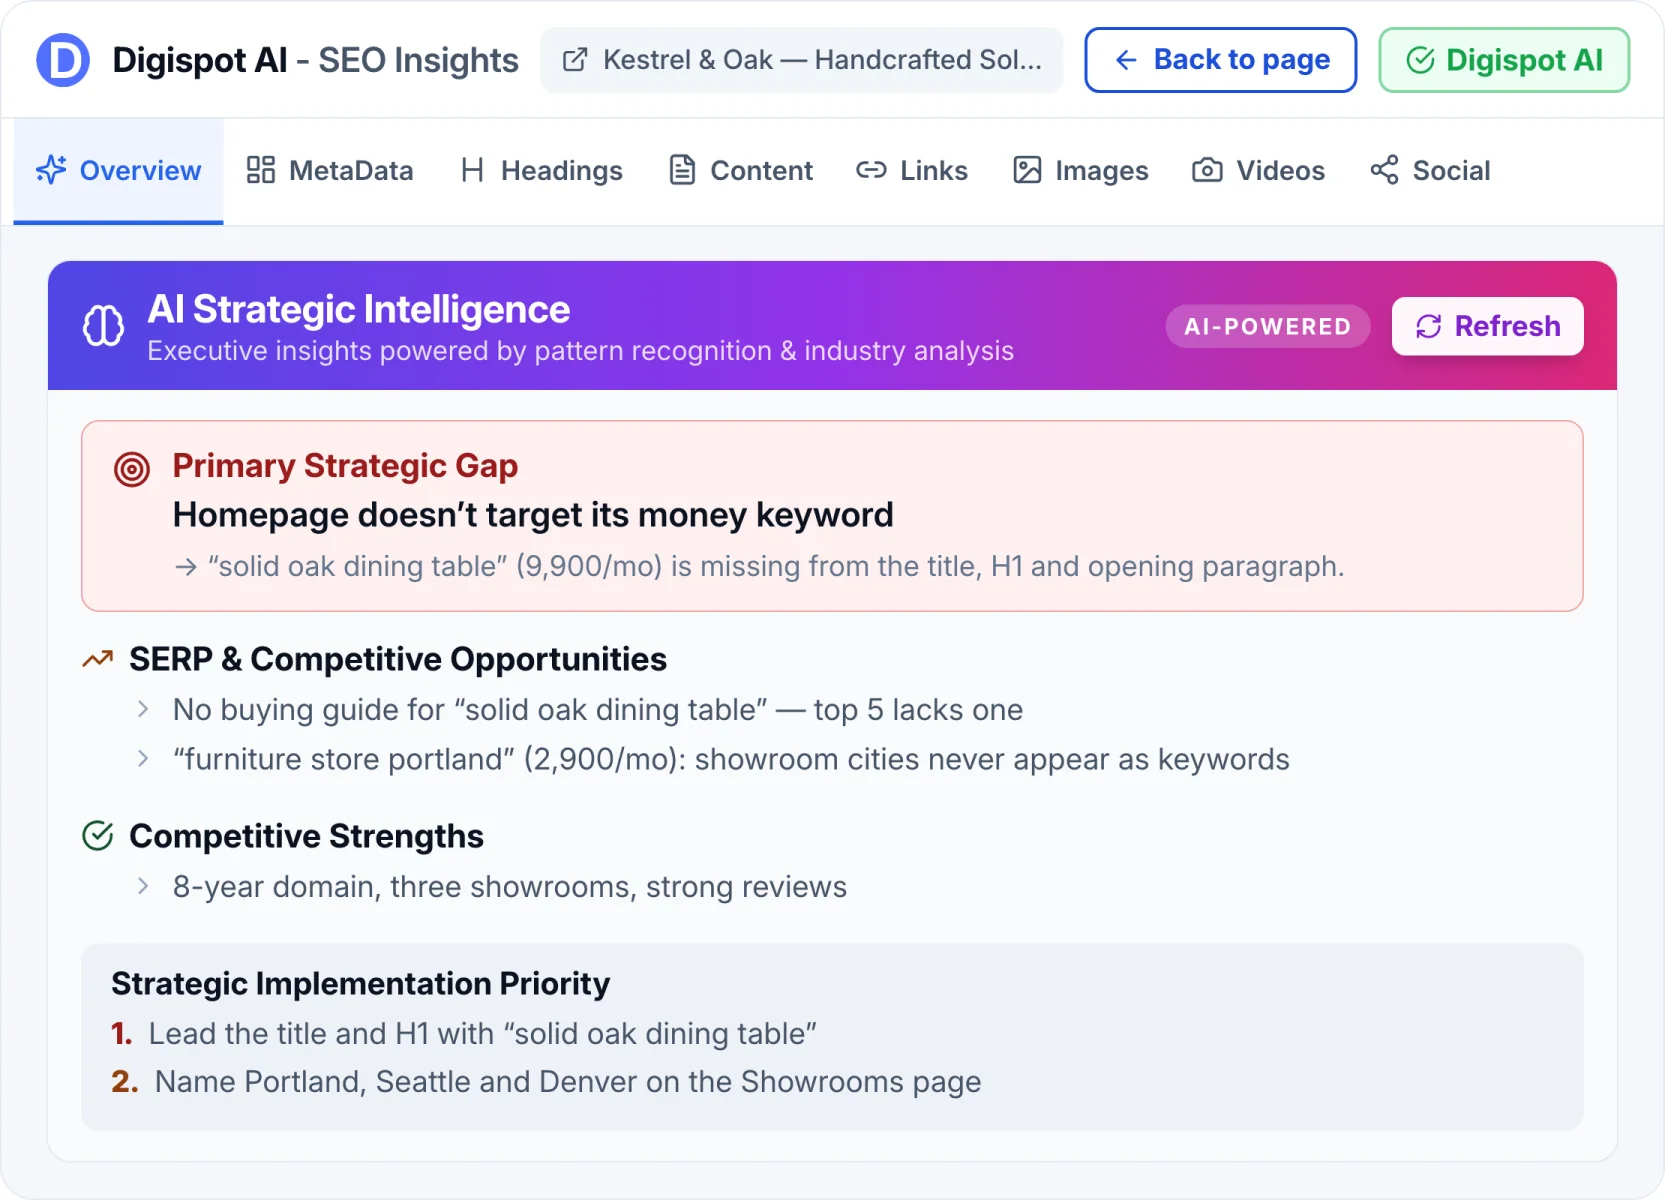Go to the Content tab
Viewport: 1665px width, 1200px height.
(741, 171)
